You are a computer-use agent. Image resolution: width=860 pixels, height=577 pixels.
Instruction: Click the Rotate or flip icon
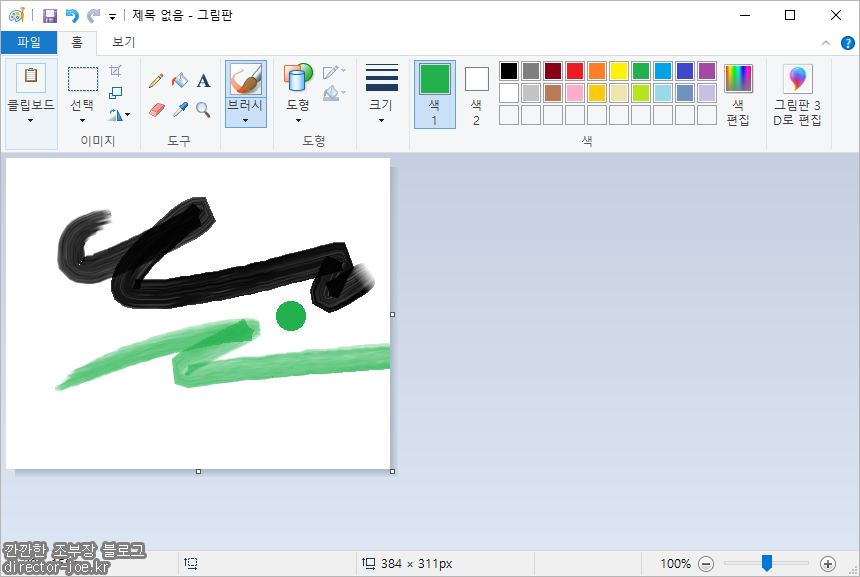pyautogui.click(x=116, y=115)
